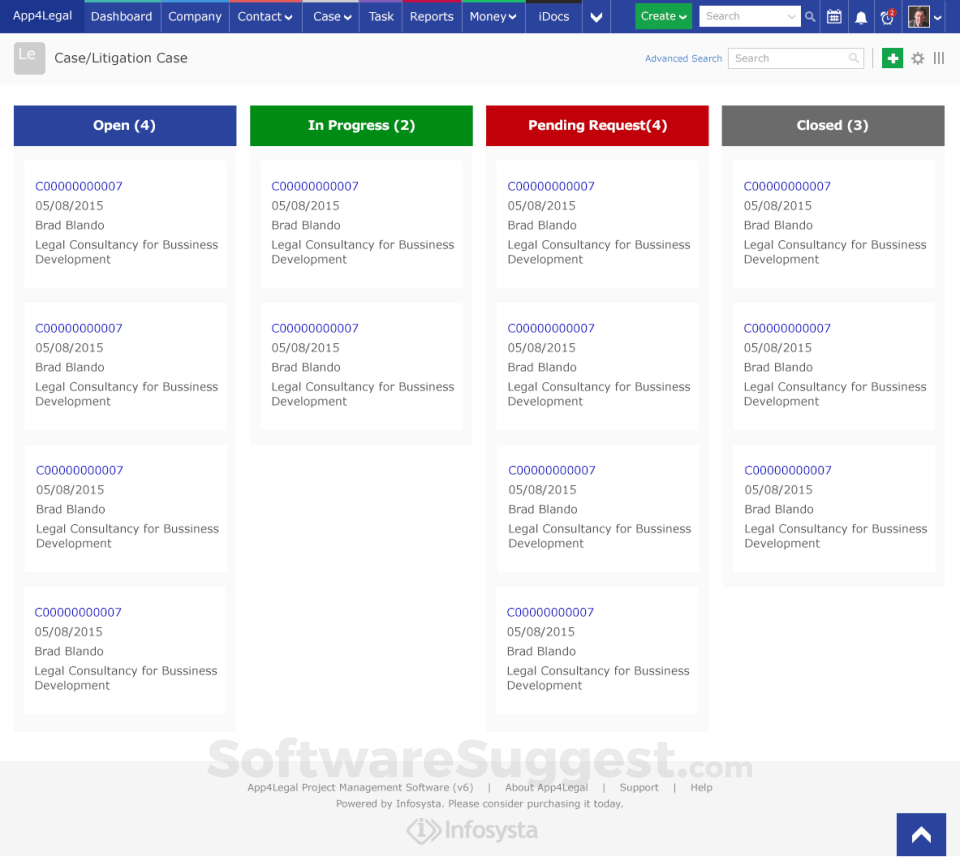Click the case list Search field
The width and height of the screenshot is (960, 857).
click(x=788, y=59)
